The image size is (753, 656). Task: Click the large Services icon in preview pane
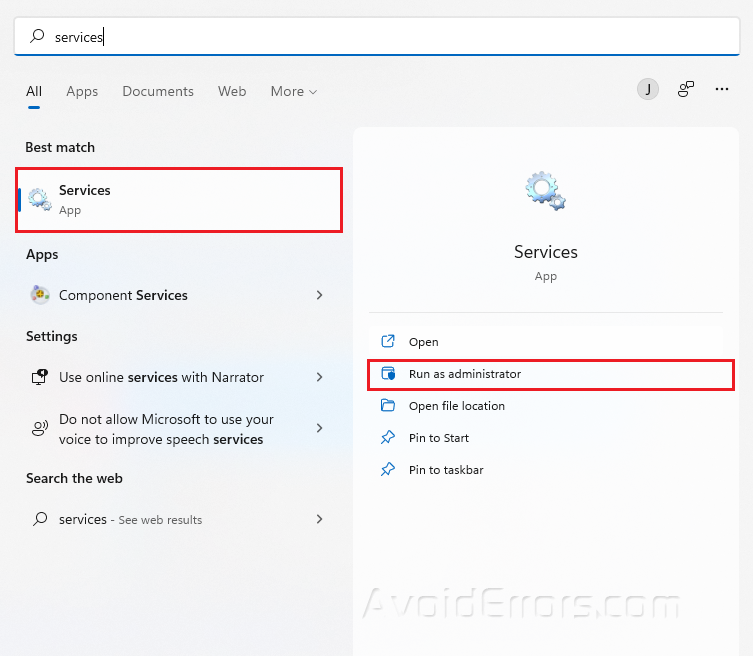click(545, 191)
